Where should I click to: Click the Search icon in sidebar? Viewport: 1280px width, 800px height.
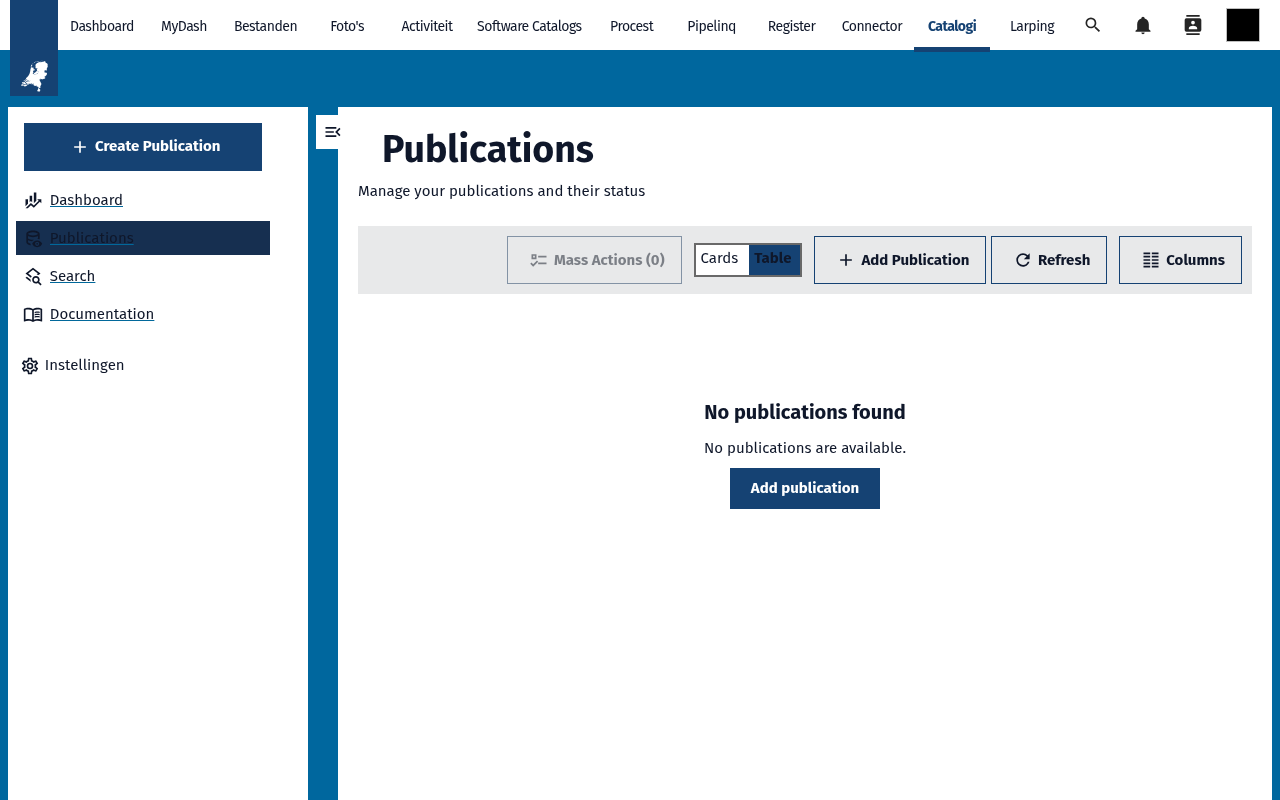(33, 276)
